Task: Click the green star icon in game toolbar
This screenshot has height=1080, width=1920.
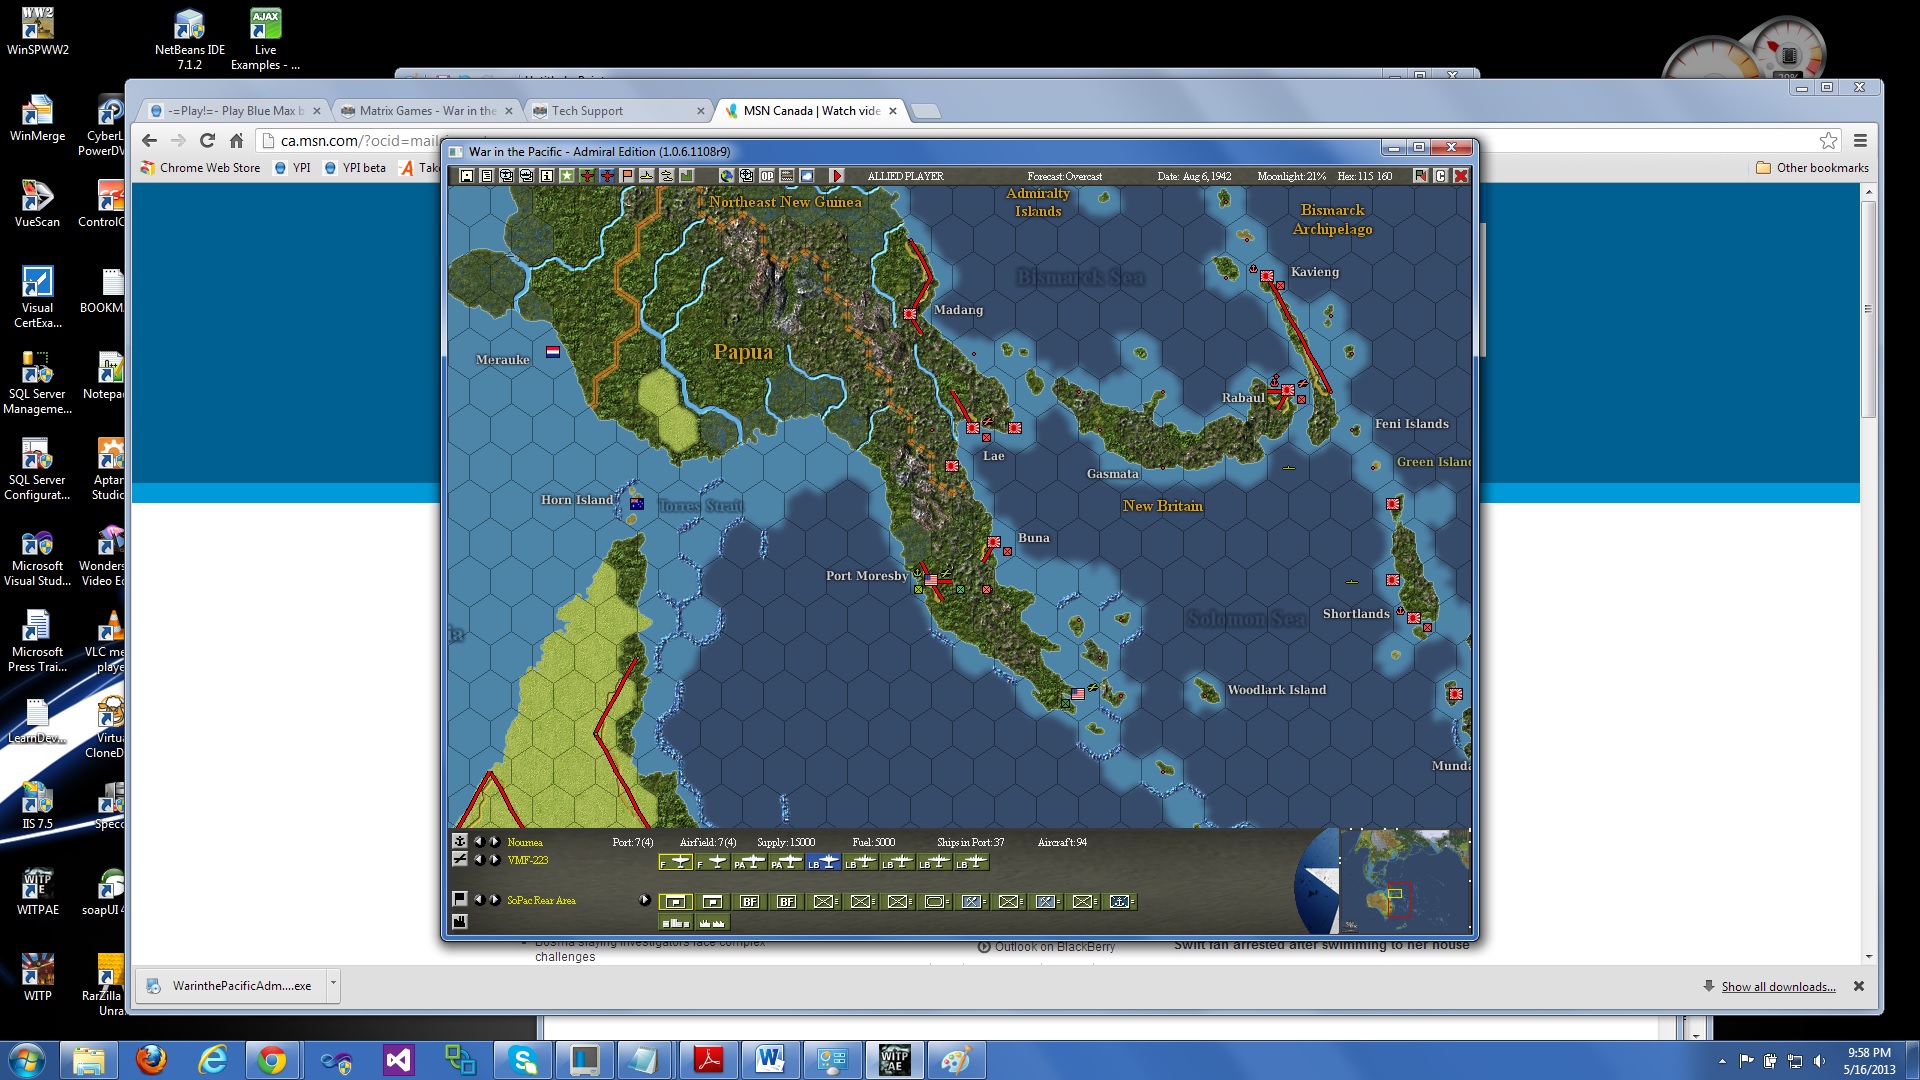Action: 567,176
